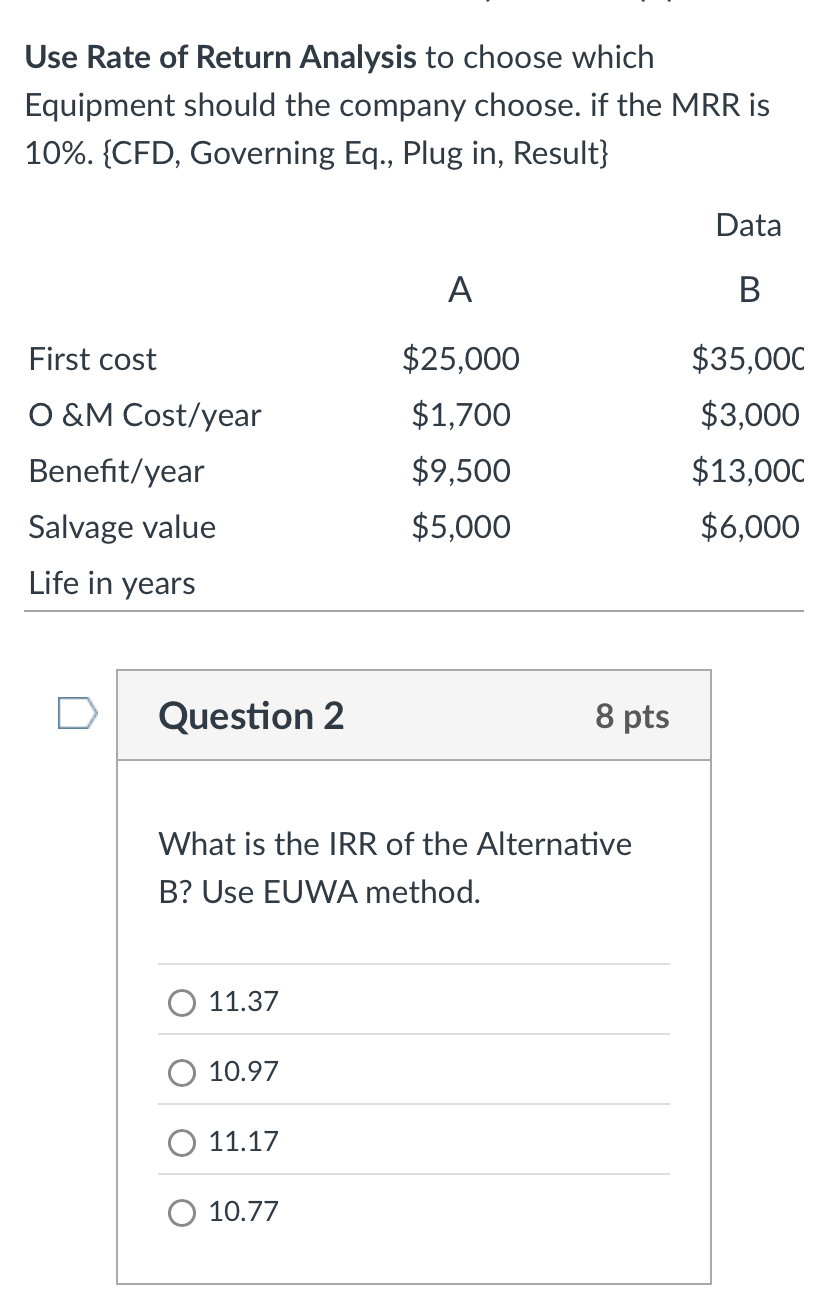Click the $35,000 value for Equipment B
This screenshot has height=1312, width=828.
(745, 359)
